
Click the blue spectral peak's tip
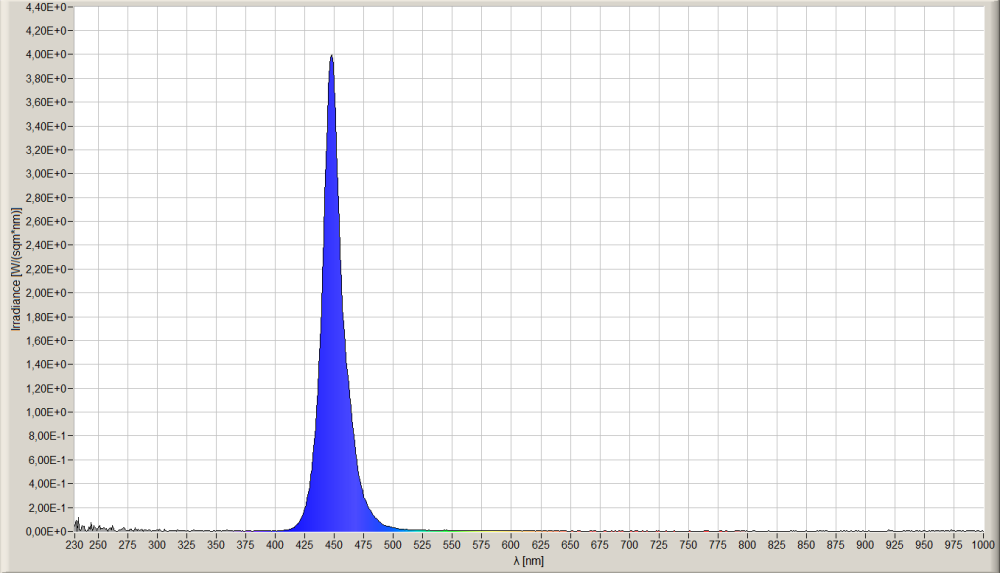point(332,56)
